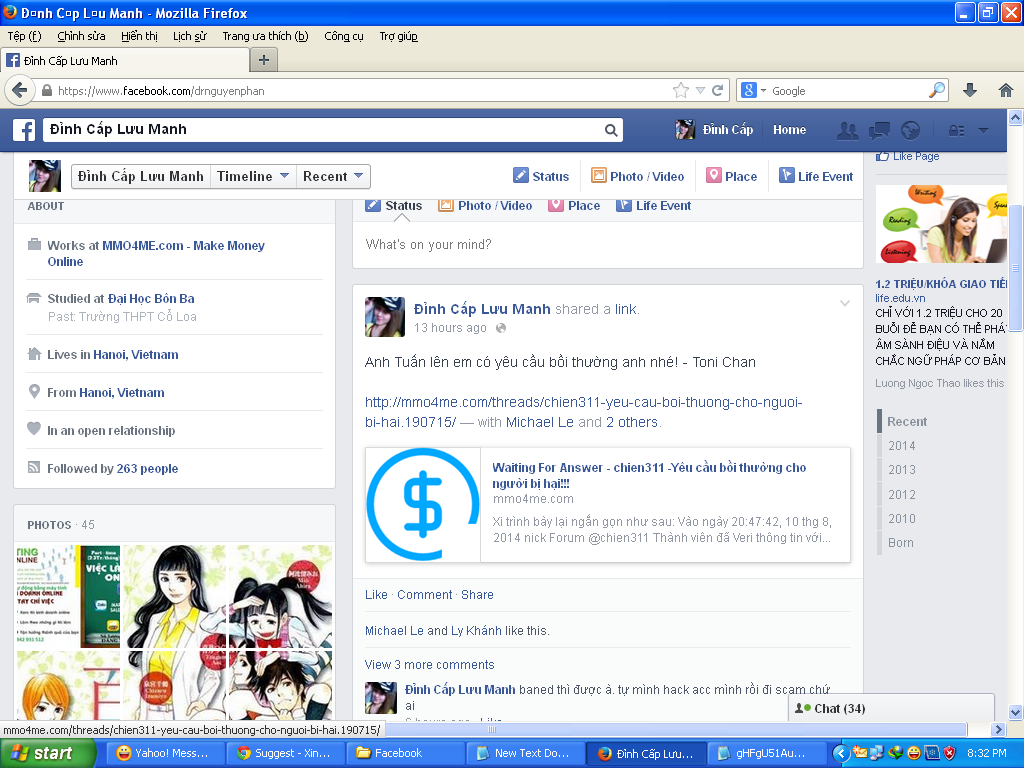Open the Timeline dropdown
This screenshot has width=1024, height=768.
tap(253, 176)
